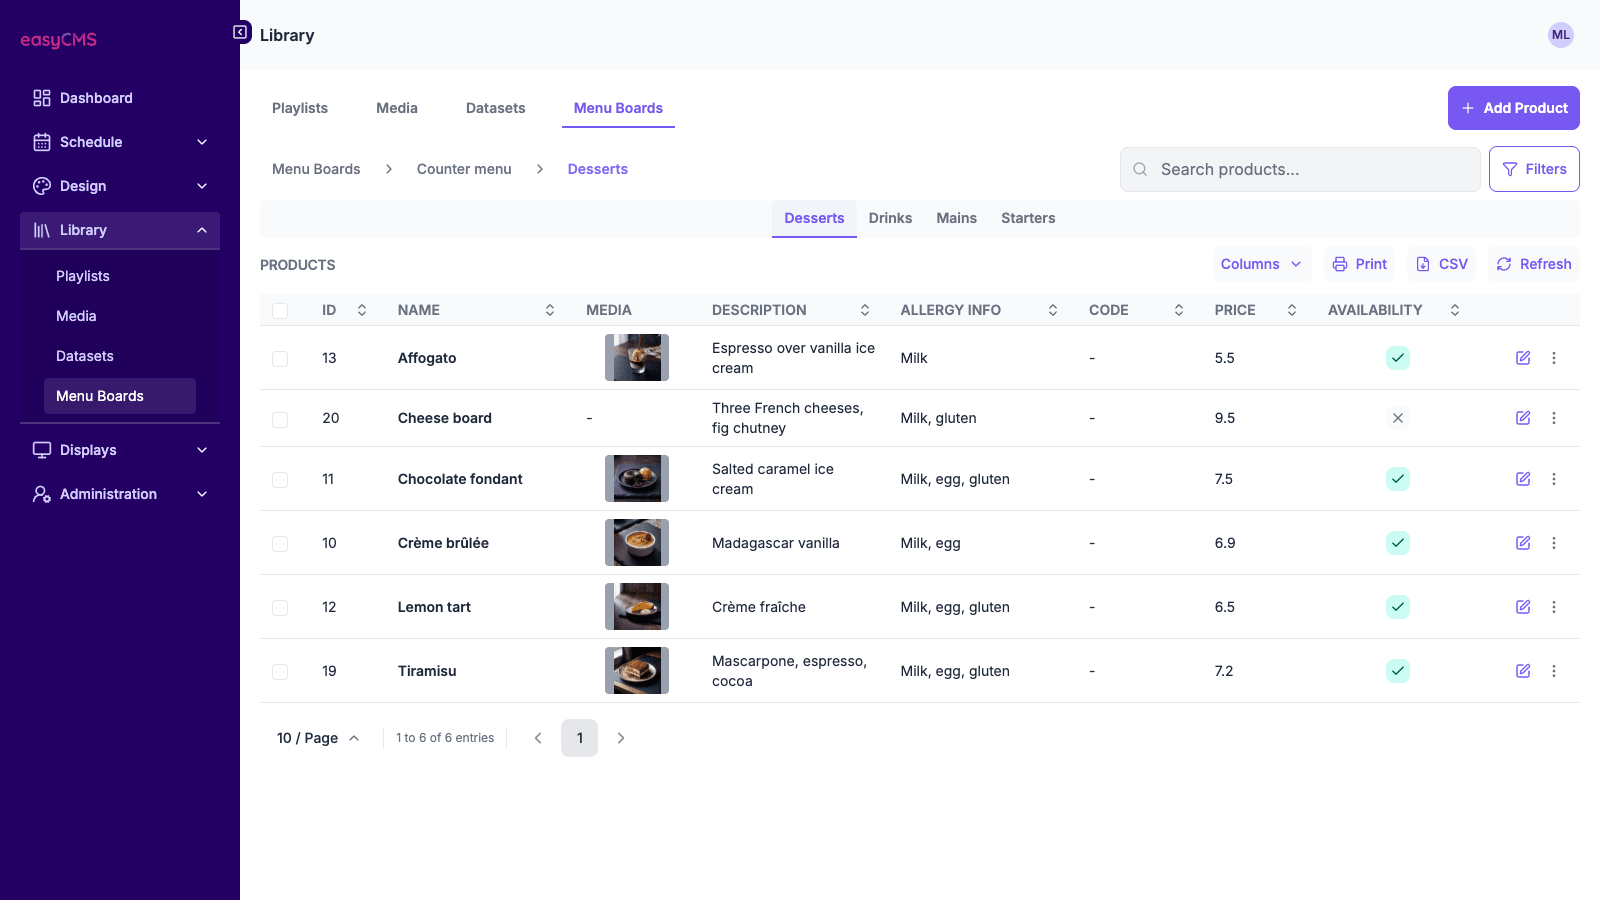Expand the Administration section

click(120, 494)
